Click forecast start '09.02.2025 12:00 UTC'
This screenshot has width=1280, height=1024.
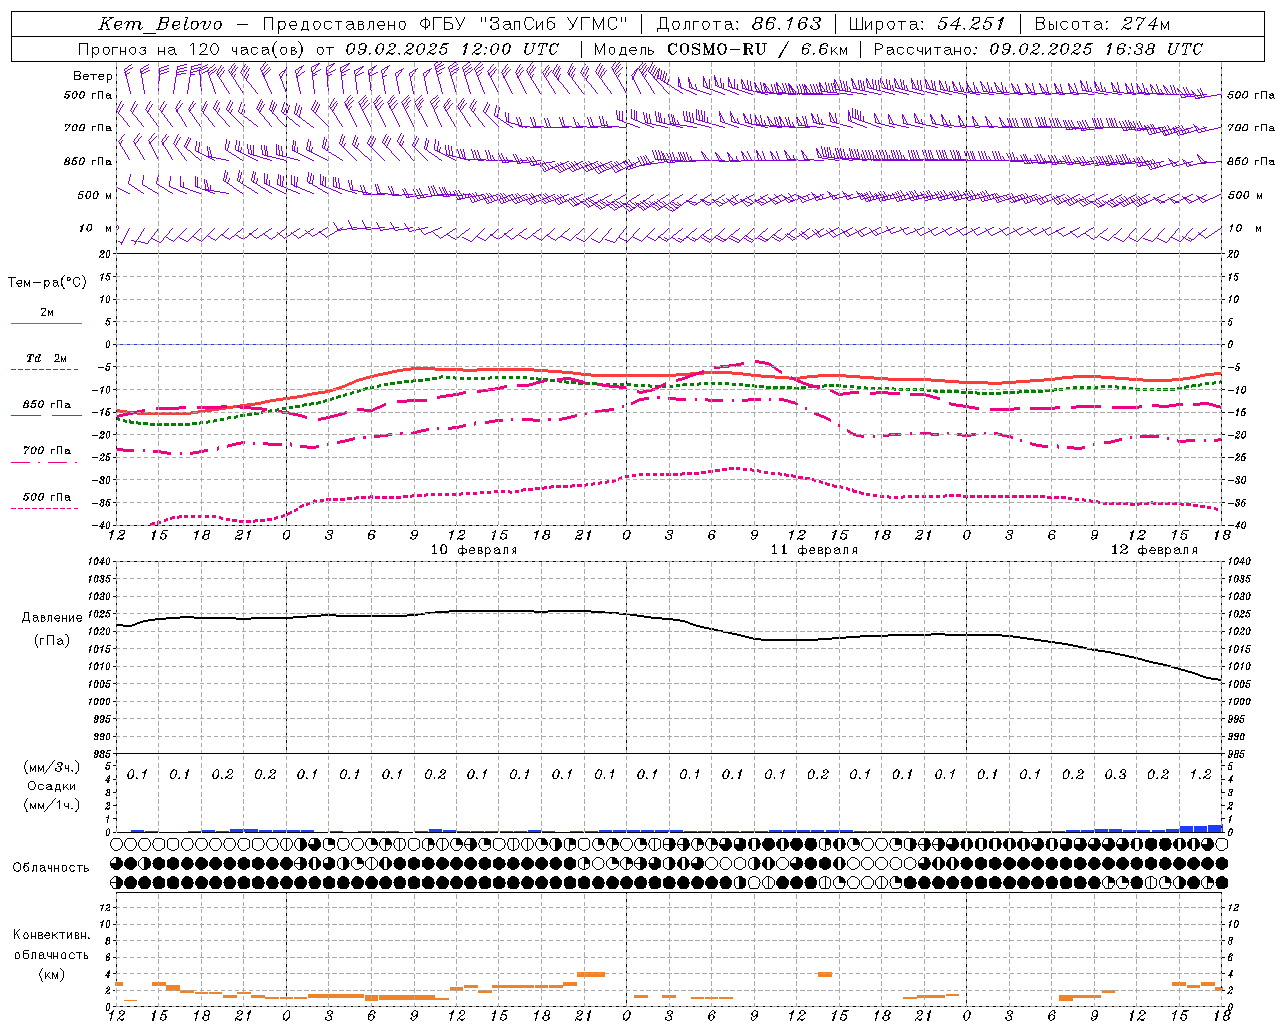(x=452, y=49)
